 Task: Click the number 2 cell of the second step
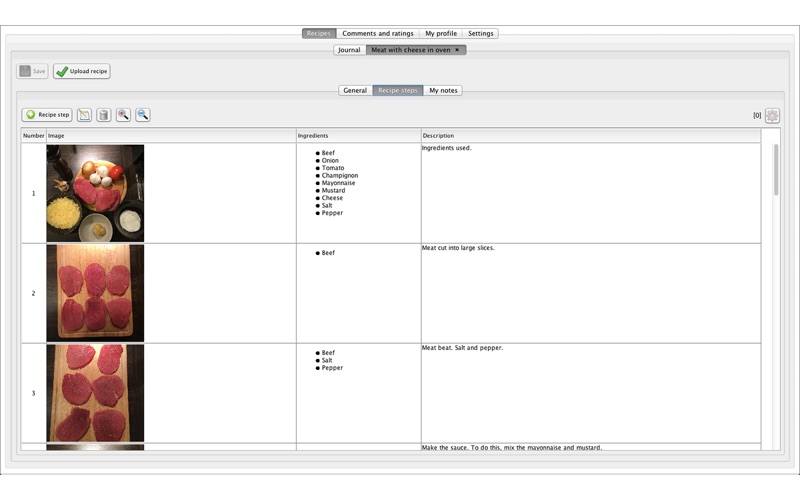34,293
